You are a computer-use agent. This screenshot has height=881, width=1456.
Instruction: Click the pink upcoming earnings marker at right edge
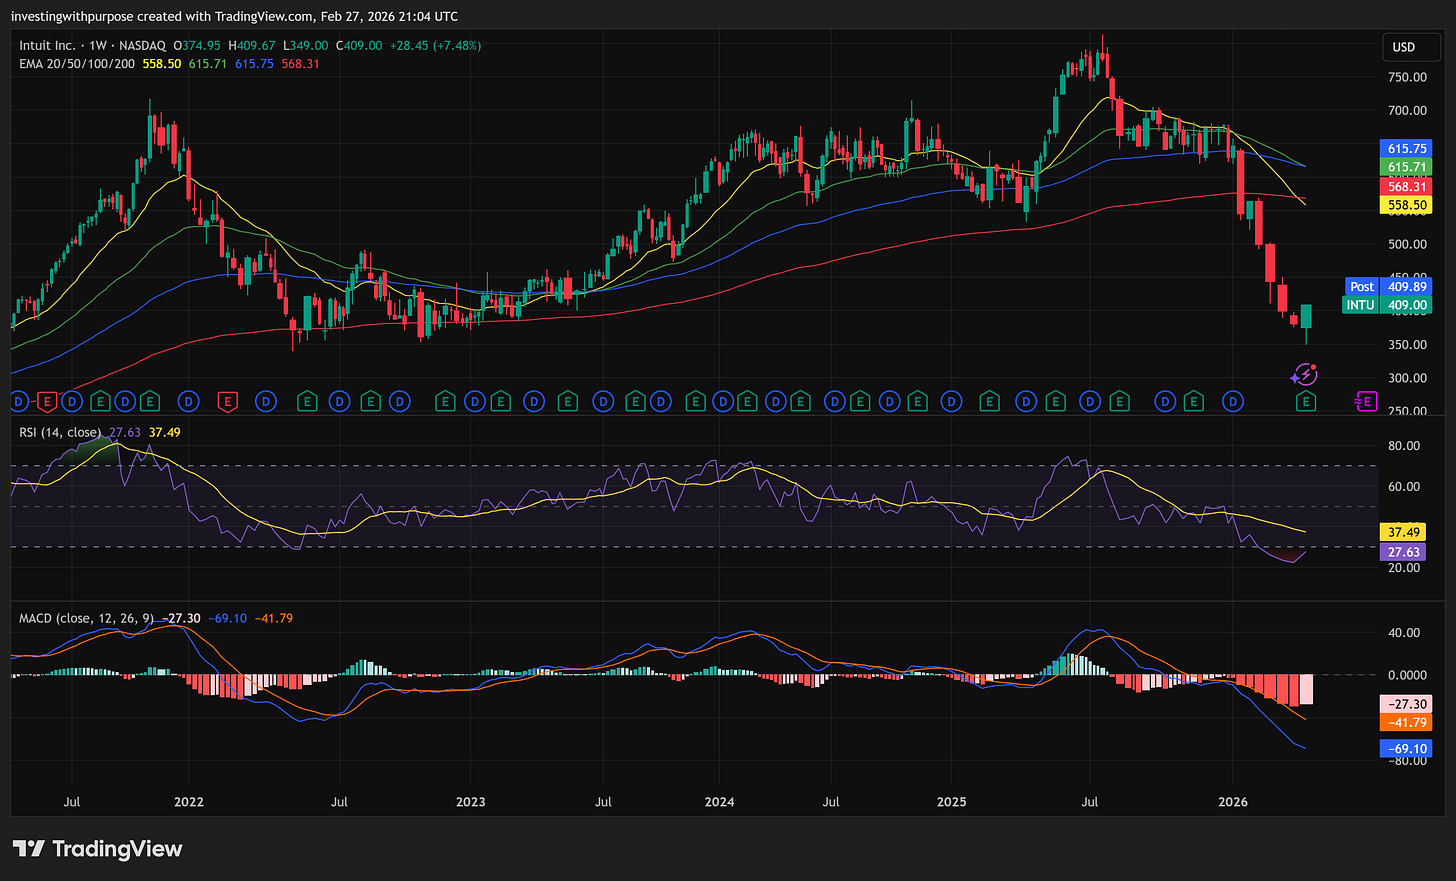(x=1366, y=402)
